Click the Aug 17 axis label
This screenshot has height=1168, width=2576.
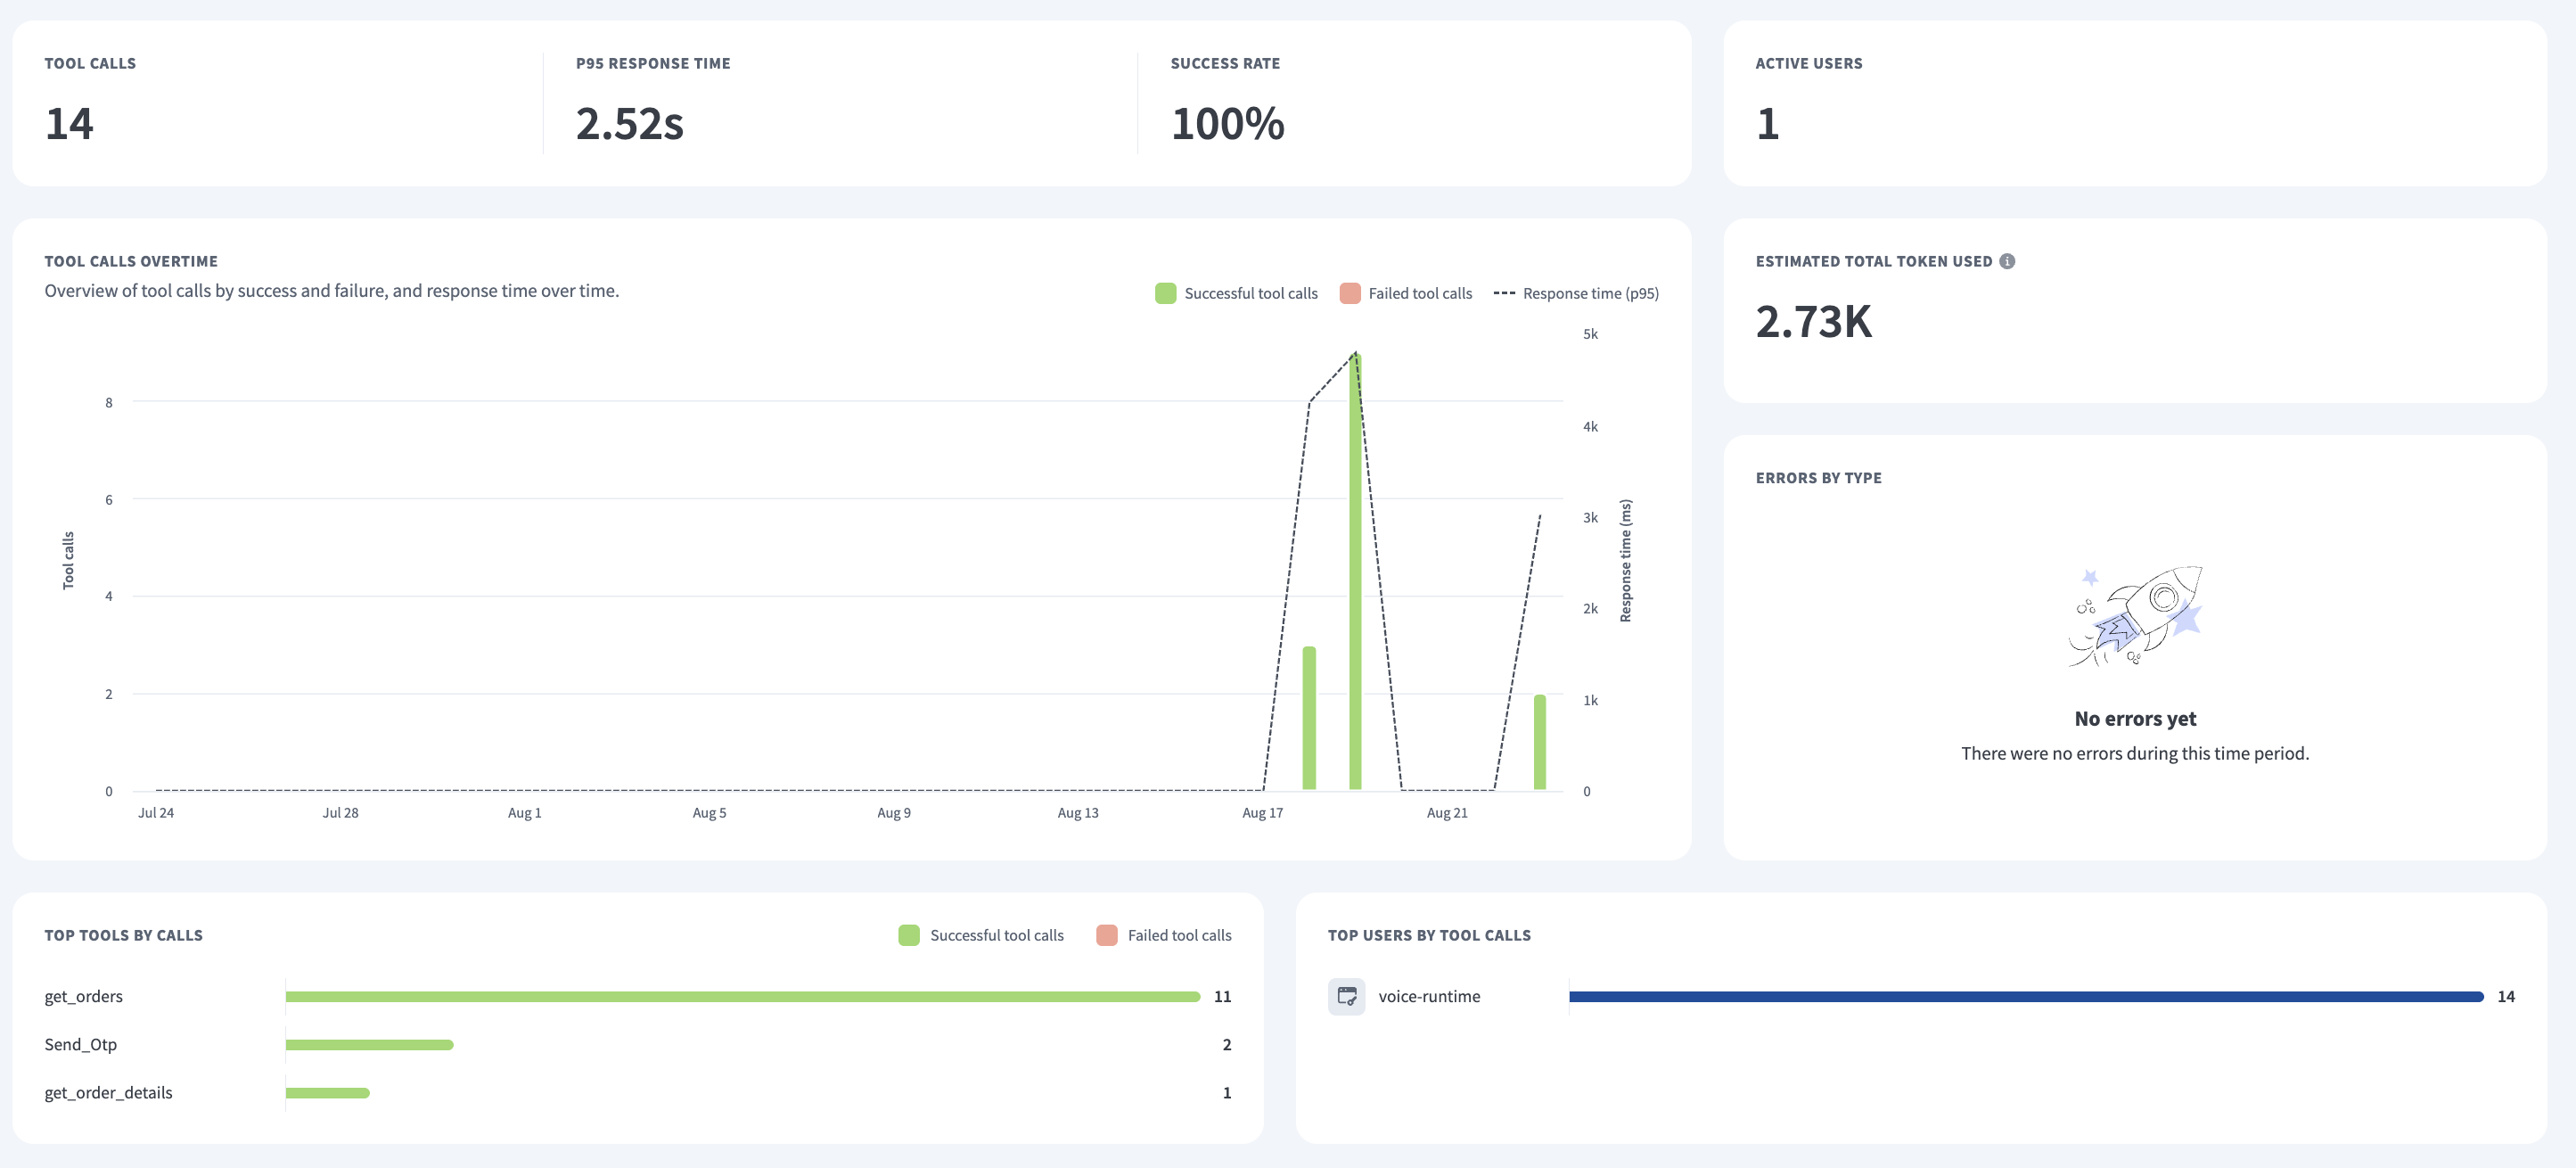tap(1262, 813)
